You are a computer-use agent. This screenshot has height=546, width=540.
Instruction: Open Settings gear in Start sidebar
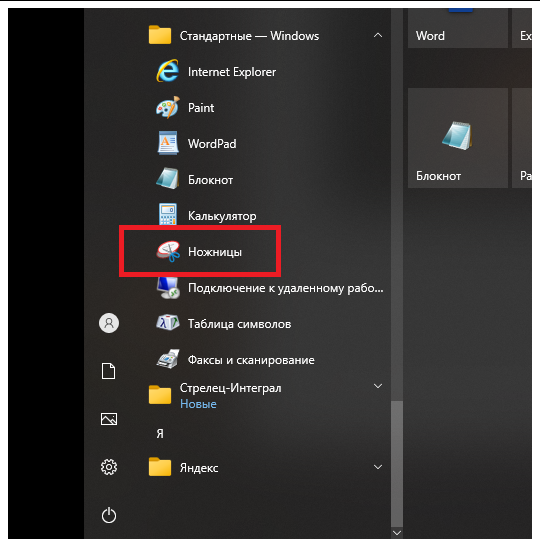(109, 467)
